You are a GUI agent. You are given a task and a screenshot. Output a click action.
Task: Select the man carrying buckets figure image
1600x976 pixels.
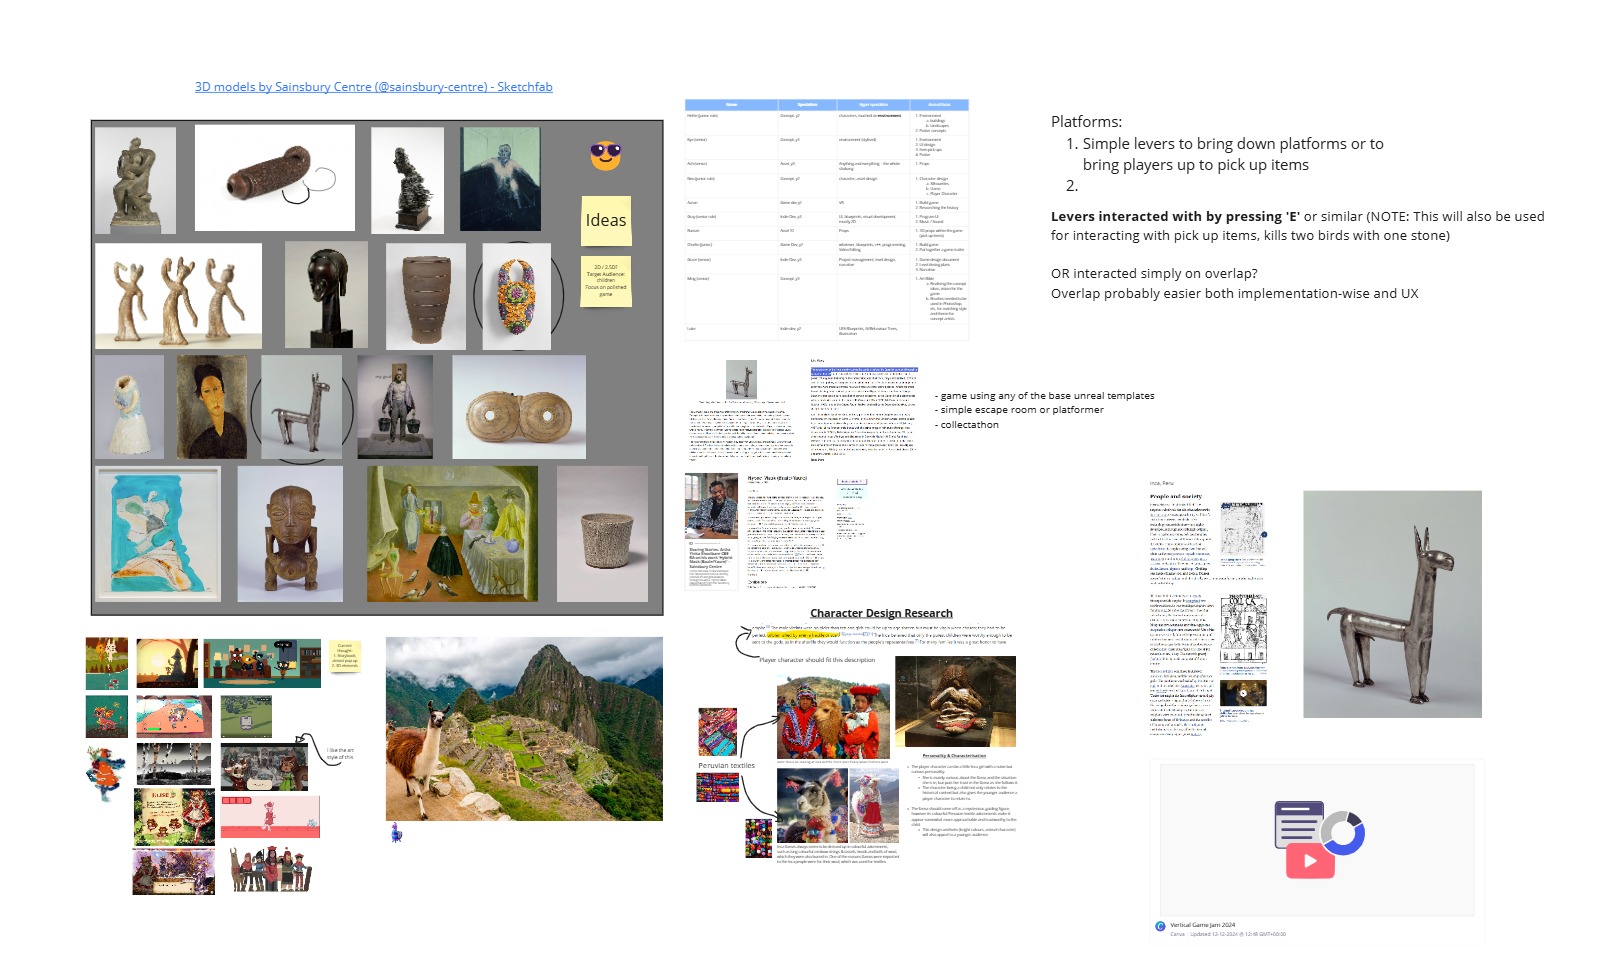click(x=395, y=407)
